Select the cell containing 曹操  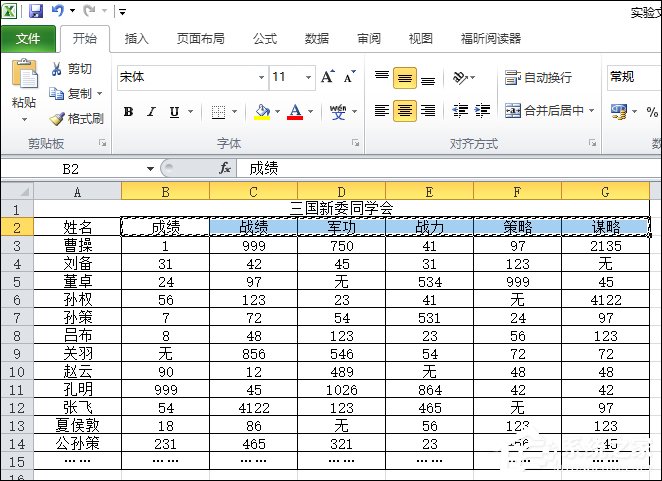click(x=77, y=245)
